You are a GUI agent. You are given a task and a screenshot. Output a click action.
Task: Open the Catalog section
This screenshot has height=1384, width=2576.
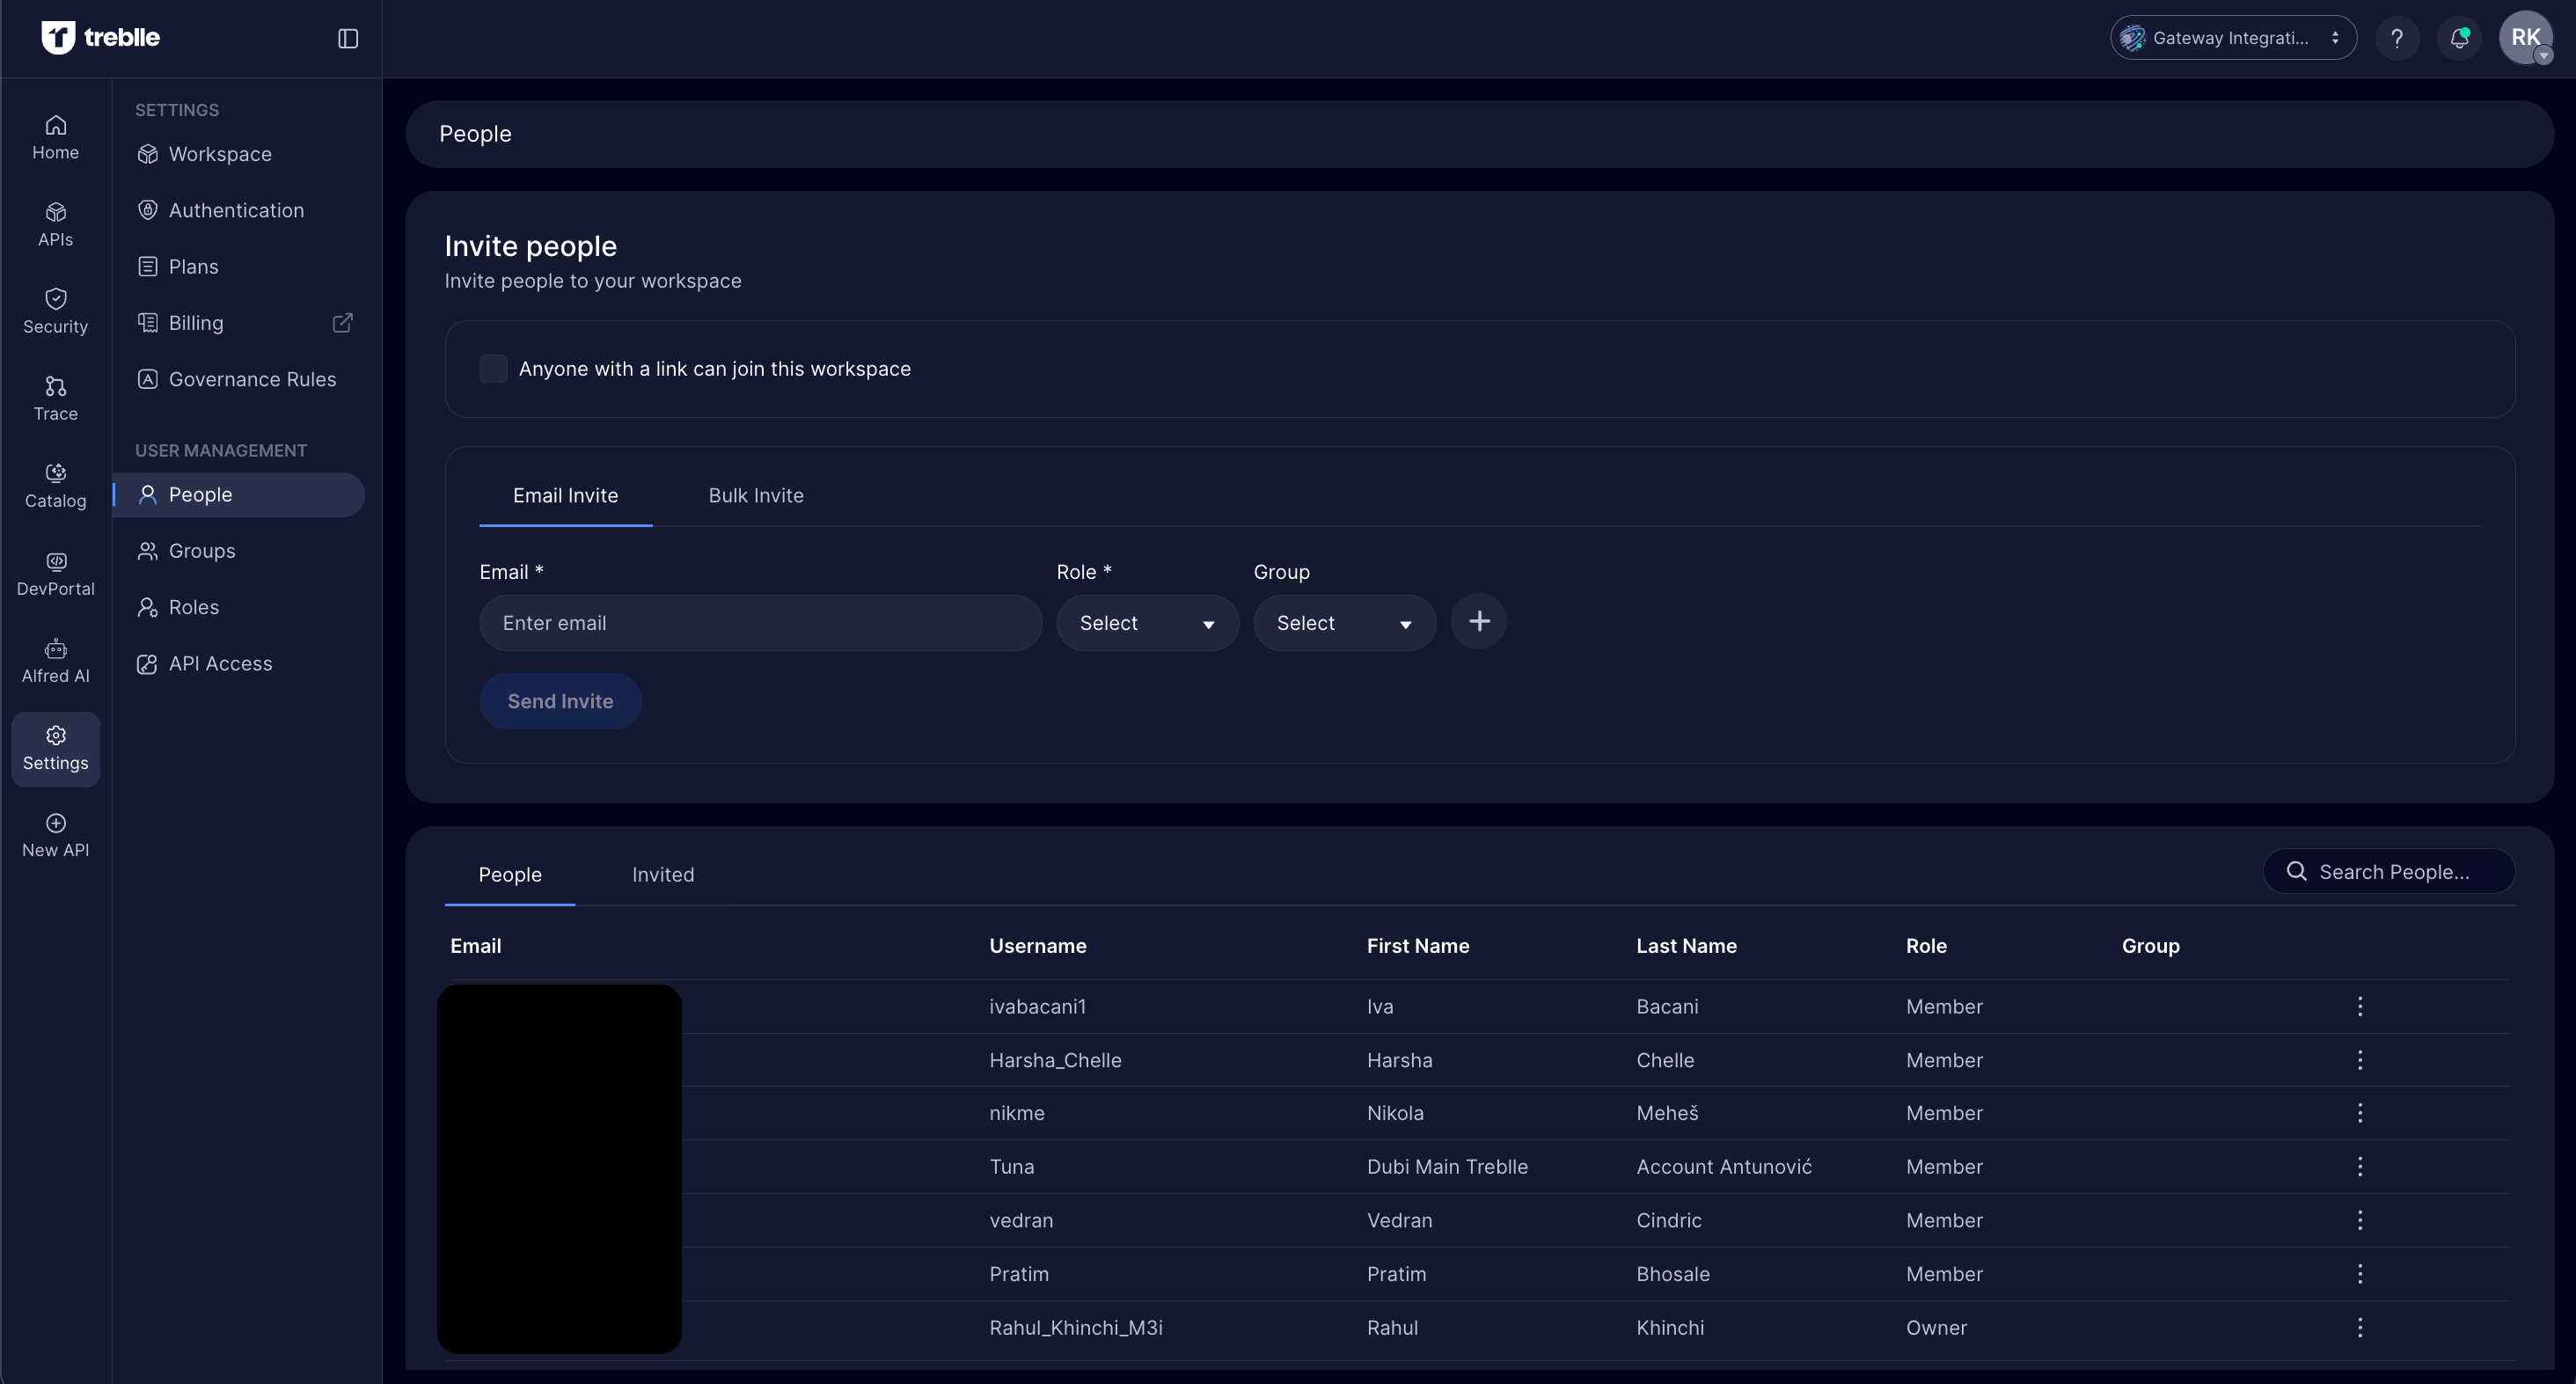[x=55, y=486]
